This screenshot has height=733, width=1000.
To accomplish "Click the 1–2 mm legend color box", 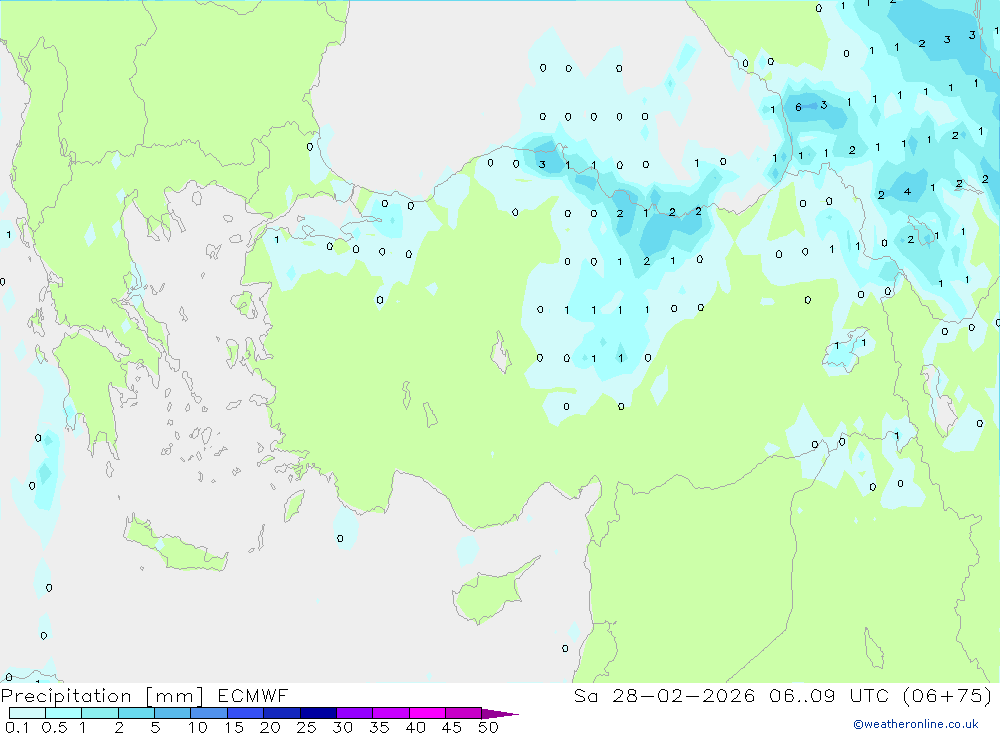I will click(100, 713).
